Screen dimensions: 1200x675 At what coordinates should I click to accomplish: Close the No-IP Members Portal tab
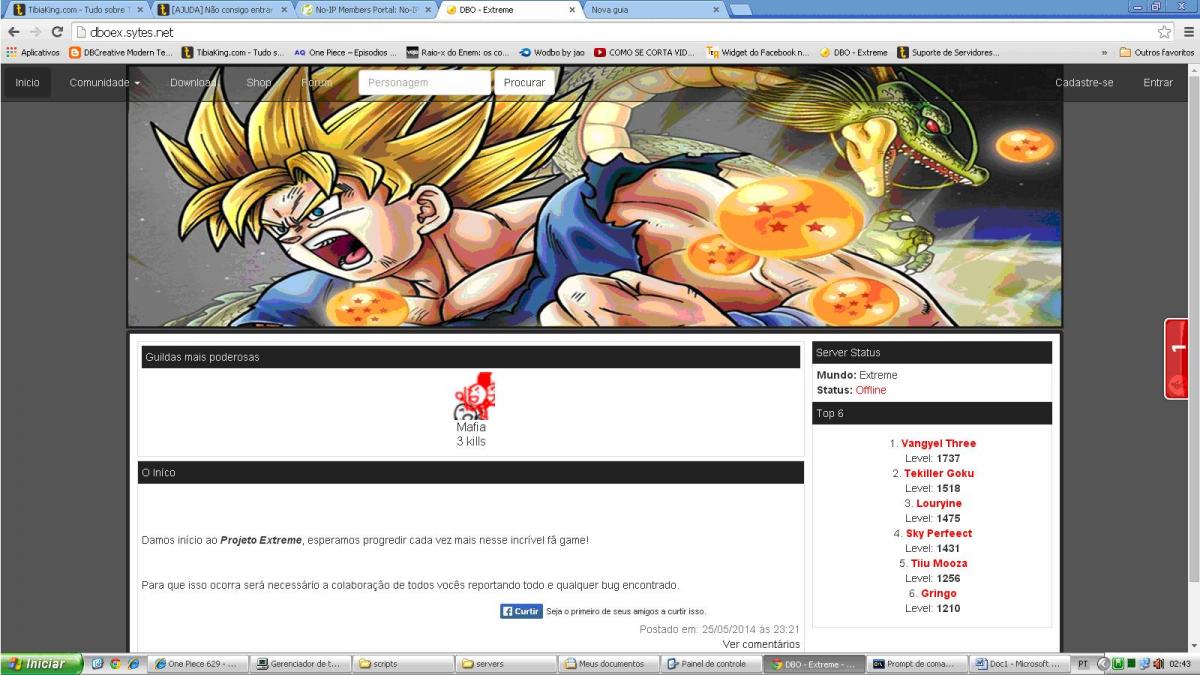[428, 10]
